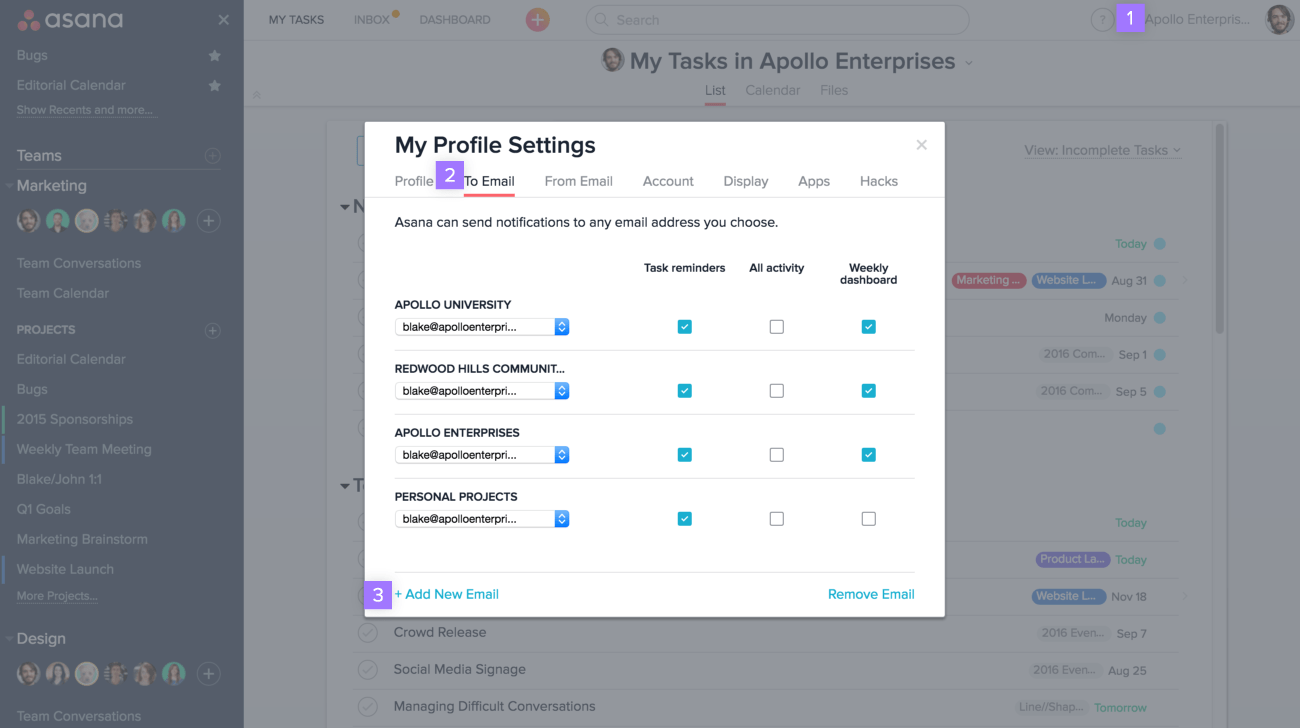Screen dimensions: 1300x728
Task: Select the To Email tab
Action: [489, 181]
